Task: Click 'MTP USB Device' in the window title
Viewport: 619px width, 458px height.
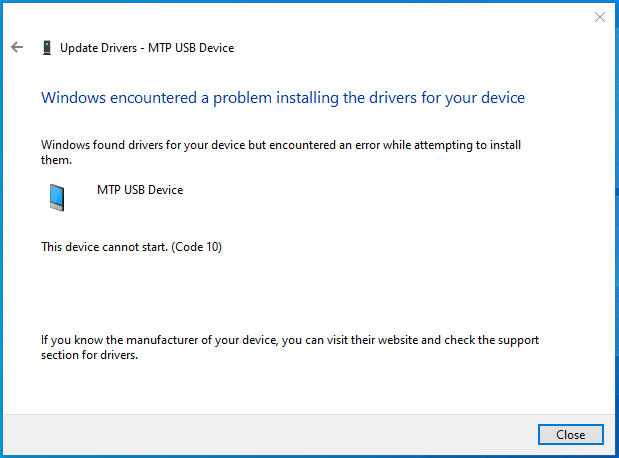Action: 191,48
